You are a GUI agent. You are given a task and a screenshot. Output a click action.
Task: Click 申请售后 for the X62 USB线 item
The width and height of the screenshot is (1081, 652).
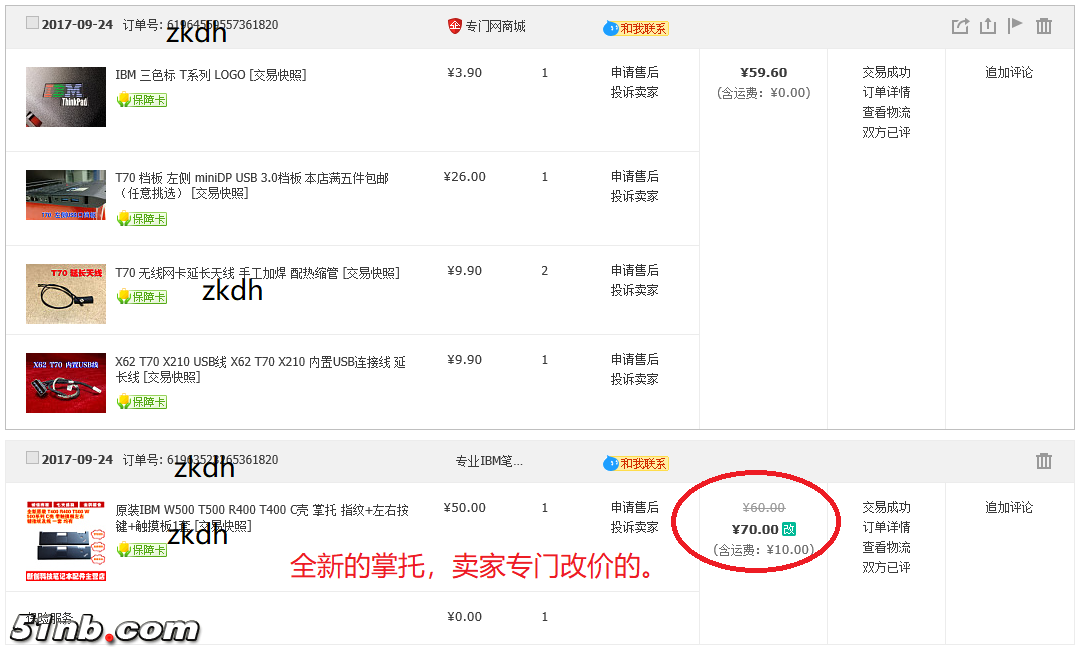(x=634, y=359)
